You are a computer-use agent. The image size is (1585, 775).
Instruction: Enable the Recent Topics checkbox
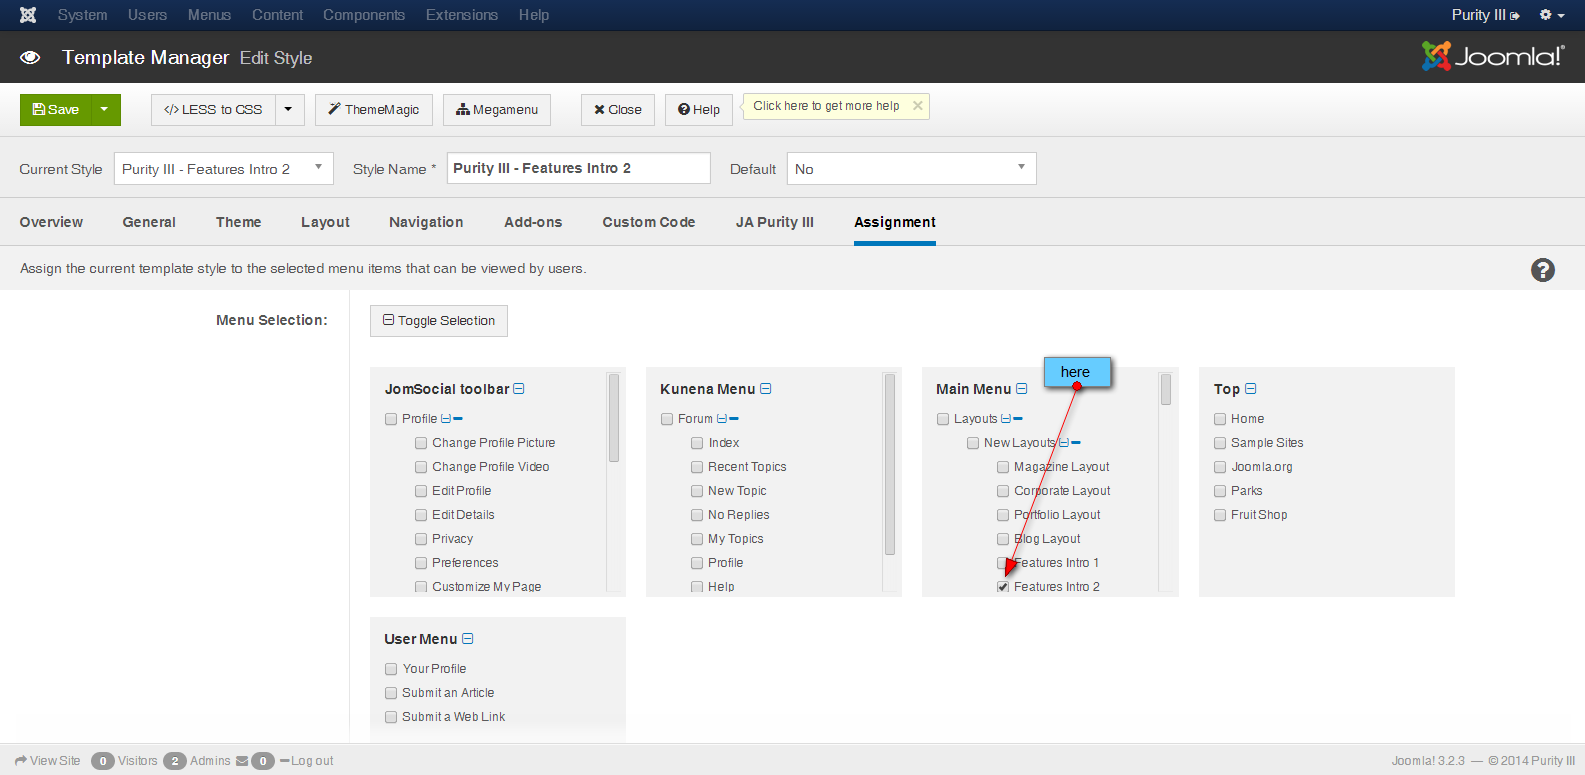coord(697,467)
